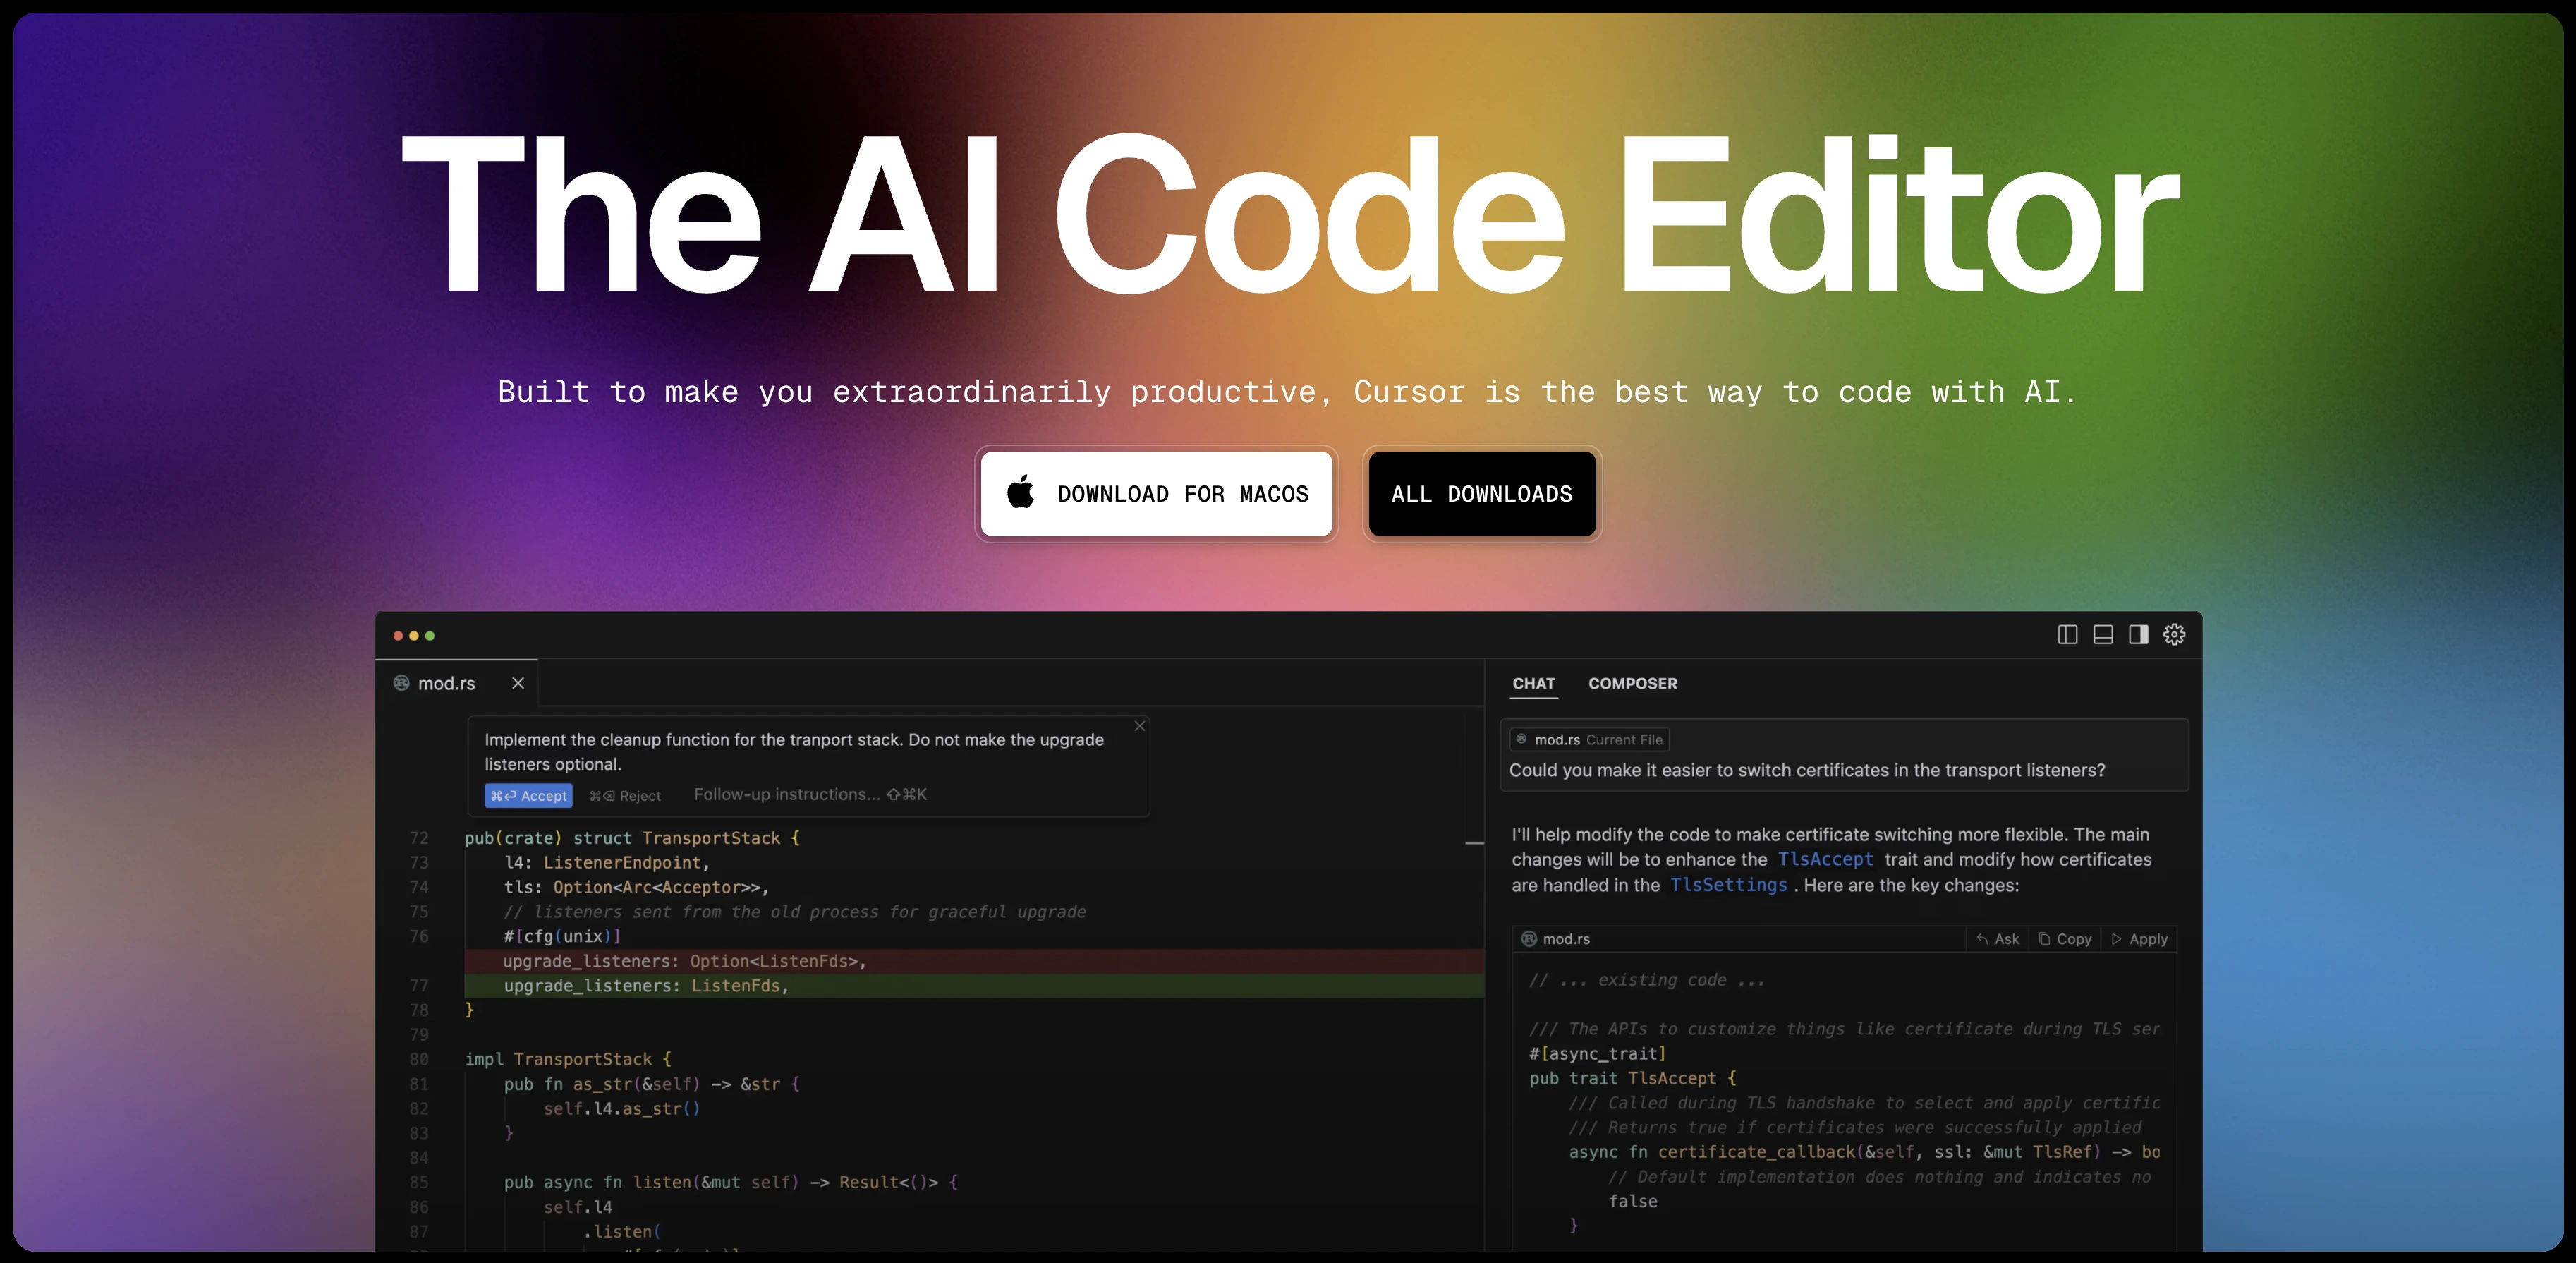Open settings via the gear icon
This screenshot has height=1263, width=2576.
pos(2174,635)
